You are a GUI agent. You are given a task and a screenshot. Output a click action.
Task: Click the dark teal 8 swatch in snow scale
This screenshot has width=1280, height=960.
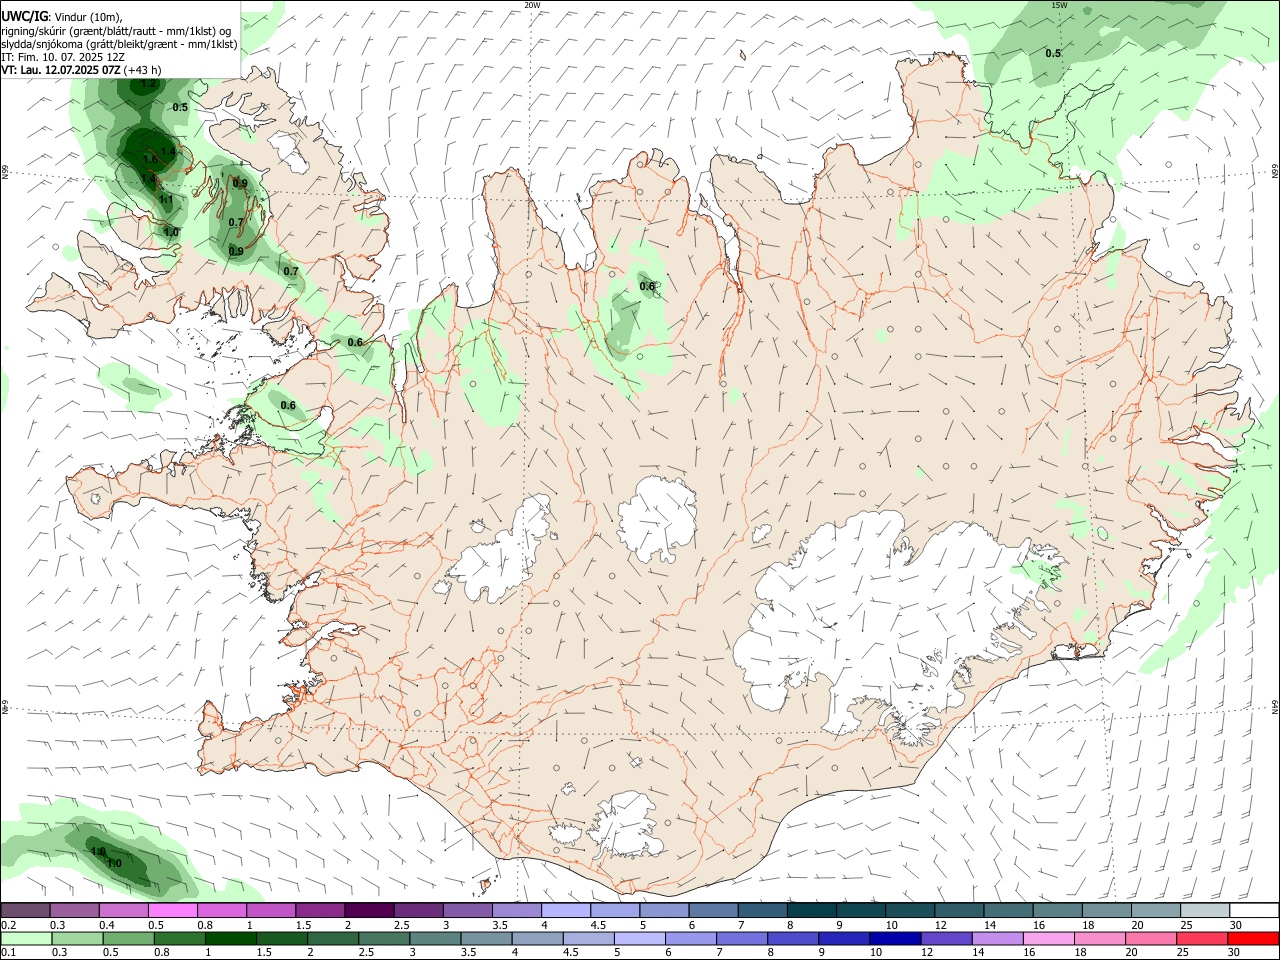point(812,910)
